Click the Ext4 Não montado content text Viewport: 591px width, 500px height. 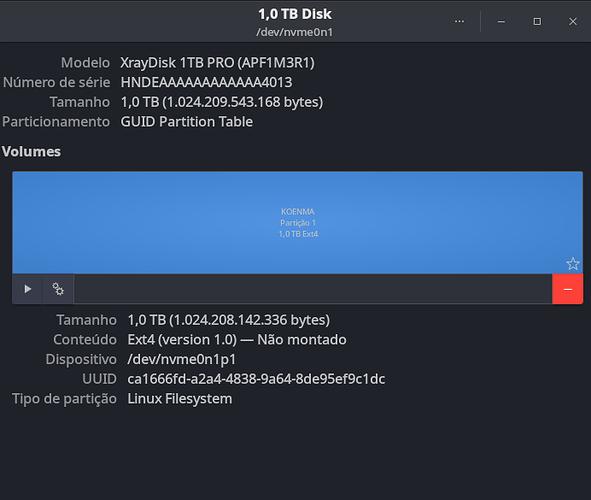point(237,340)
